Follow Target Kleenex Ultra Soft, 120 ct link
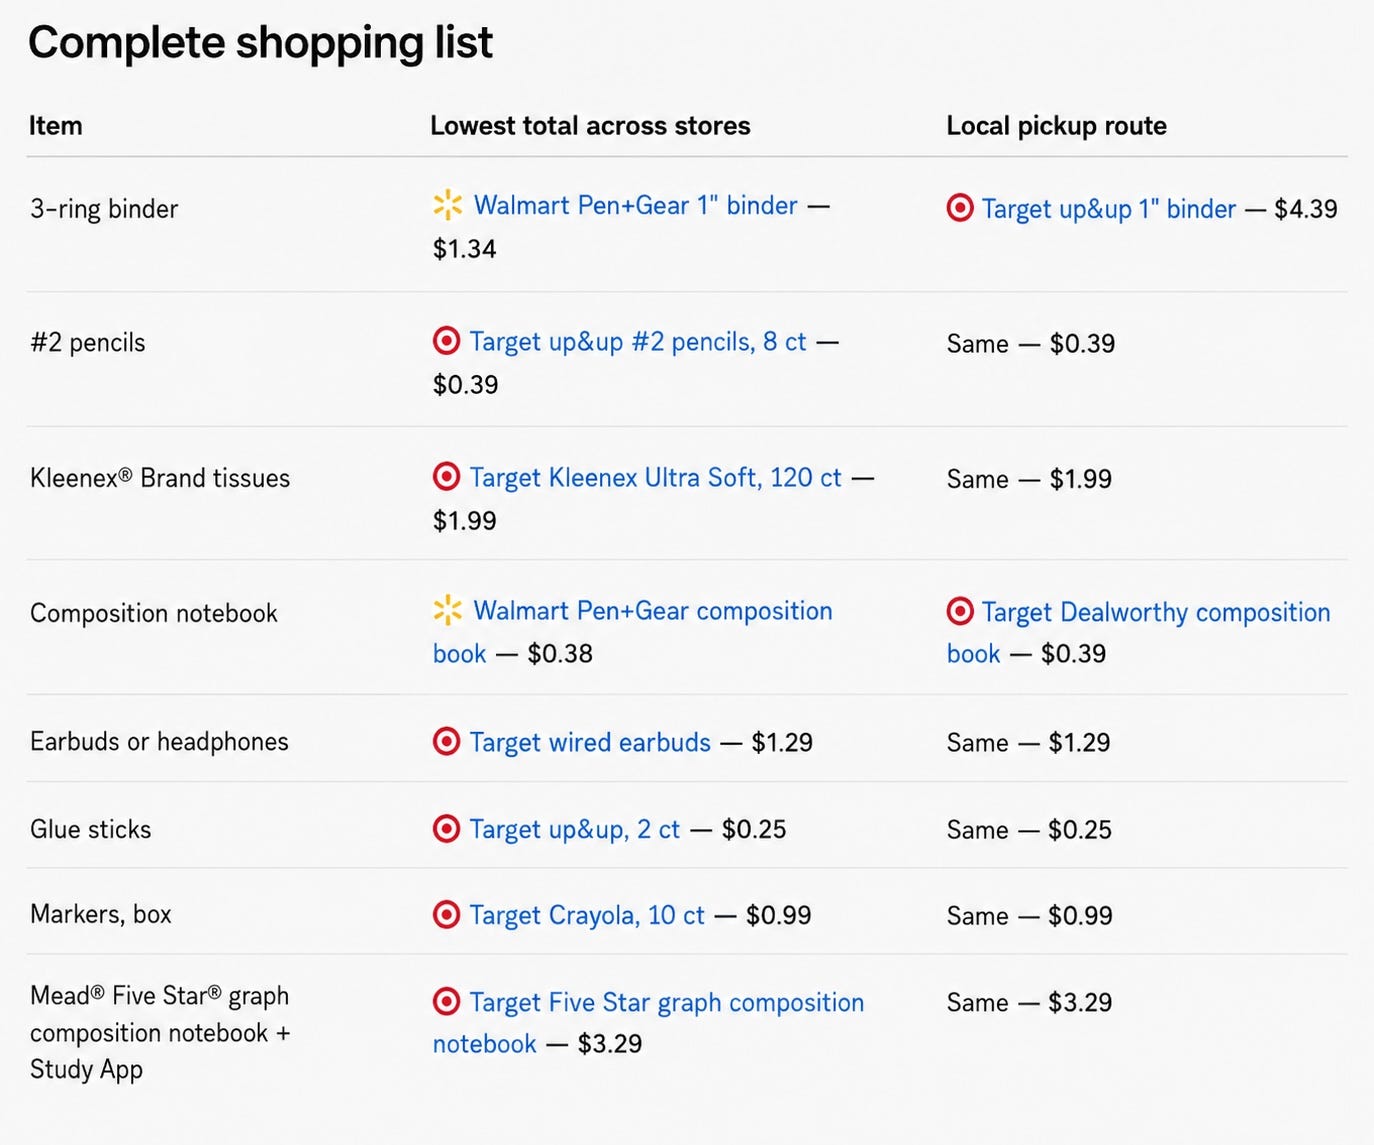Image resolution: width=1374 pixels, height=1145 pixels. coord(656,478)
